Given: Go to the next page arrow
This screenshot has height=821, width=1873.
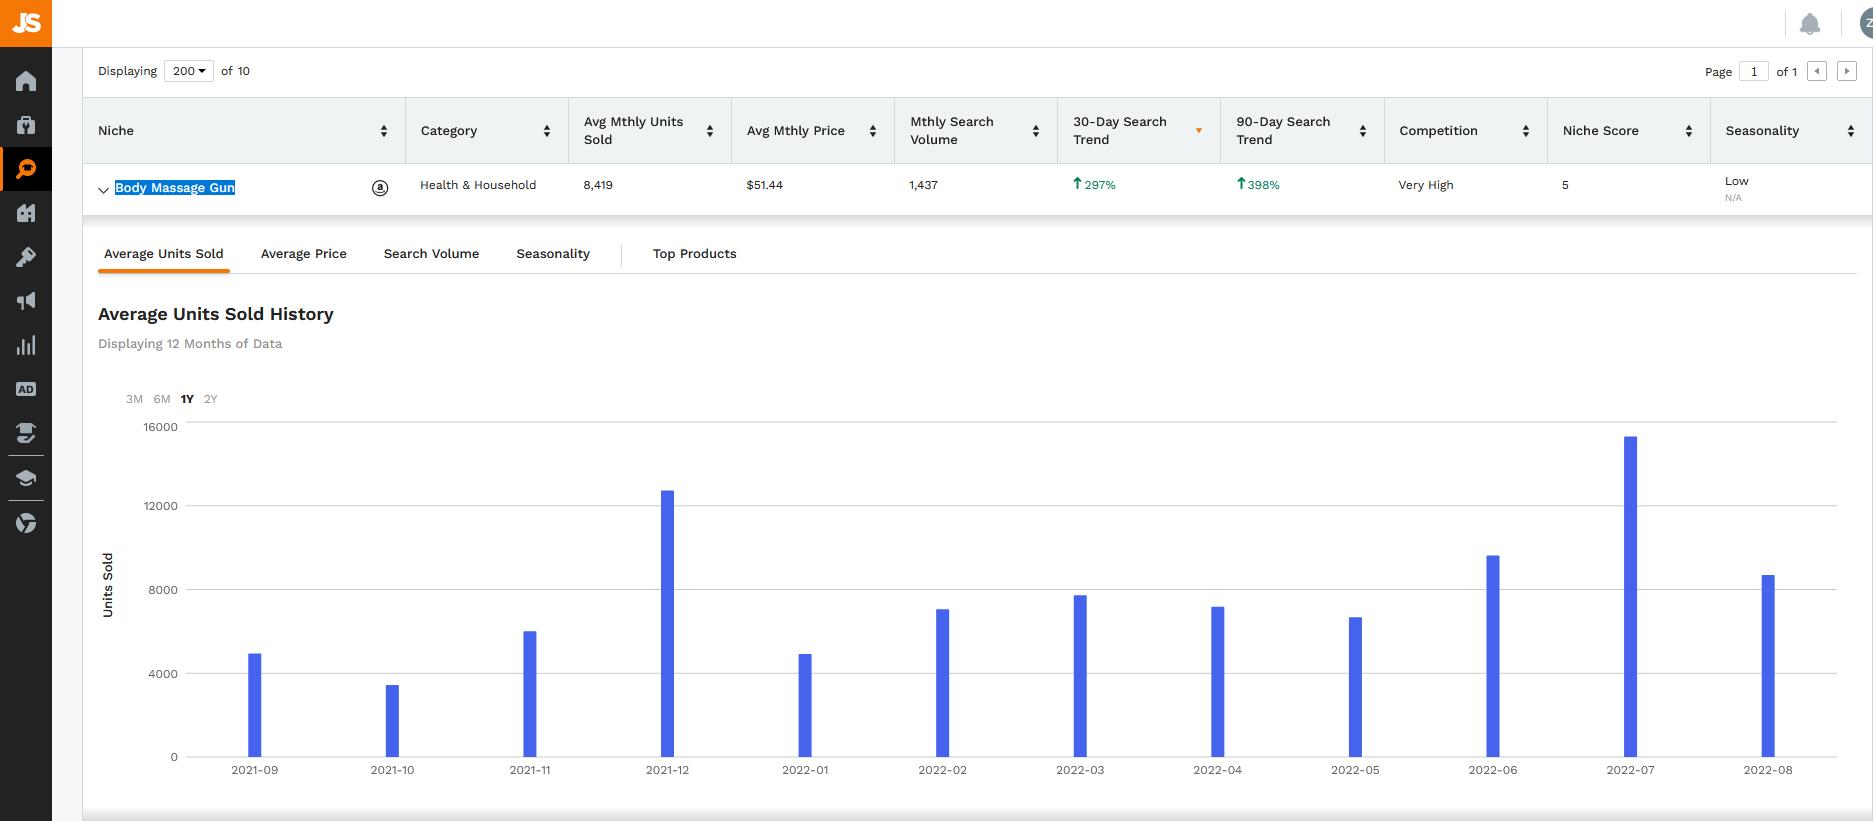Looking at the screenshot, I should coord(1847,71).
